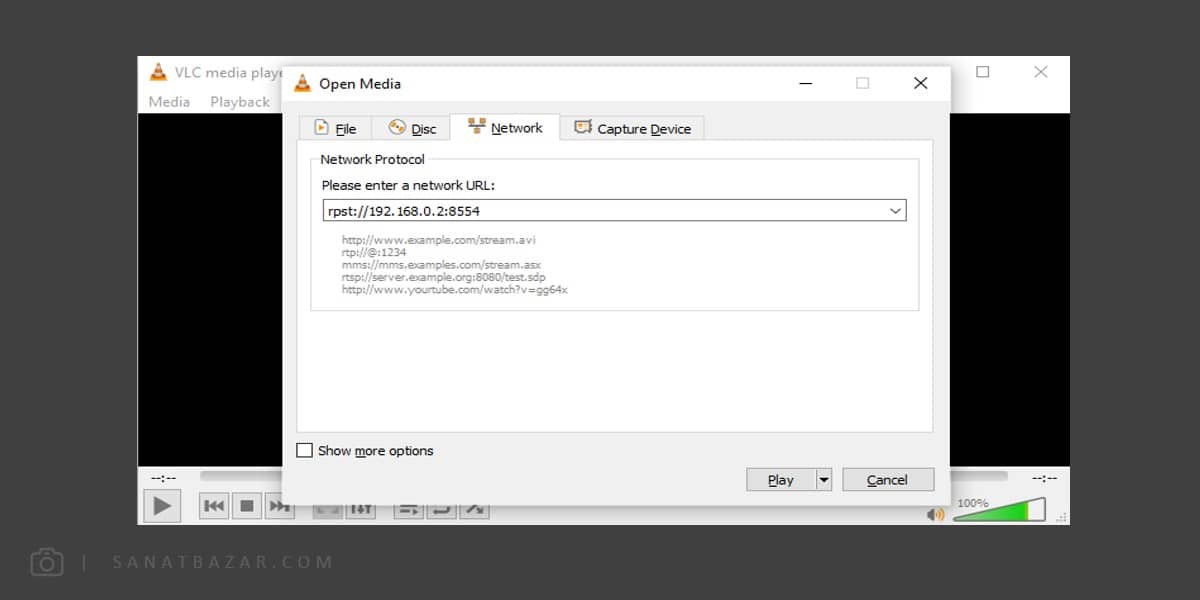Image resolution: width=1200 pixels, height=600 pixels.
Task: Click example URL rtp://@:1234
Action: tap(374, 252)
